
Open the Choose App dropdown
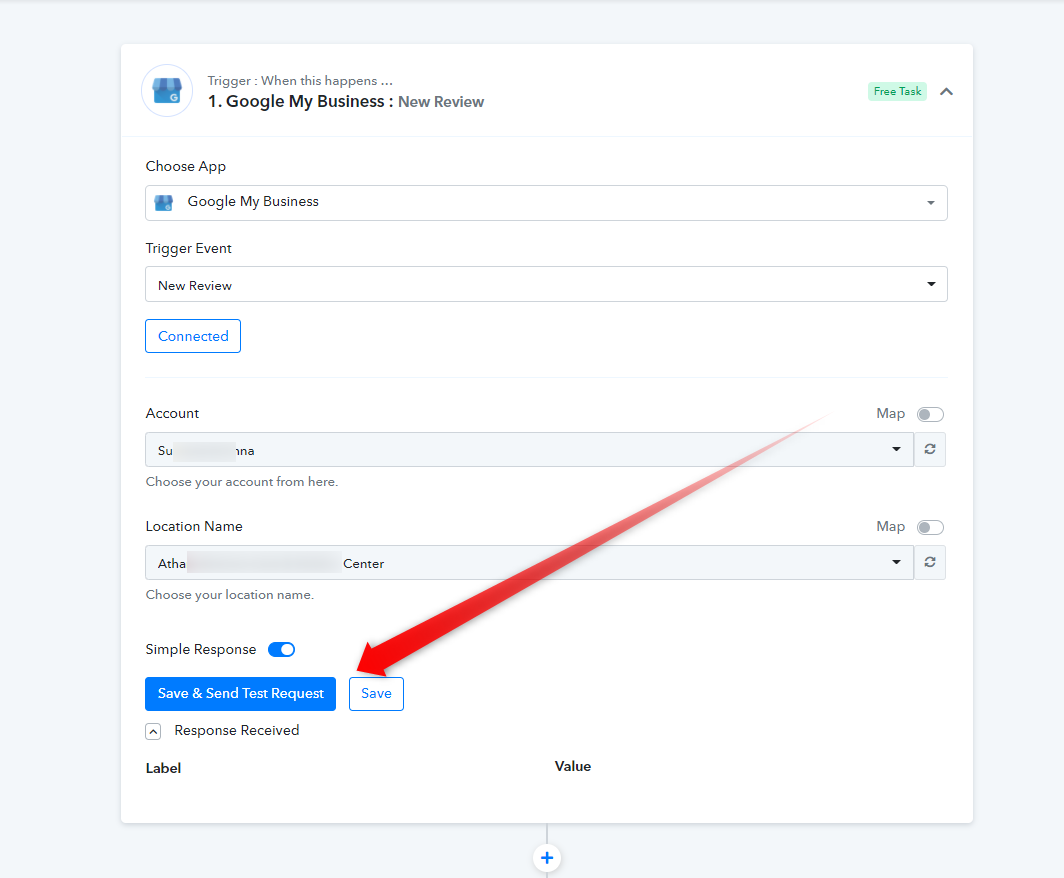click(x=546, y=203)
